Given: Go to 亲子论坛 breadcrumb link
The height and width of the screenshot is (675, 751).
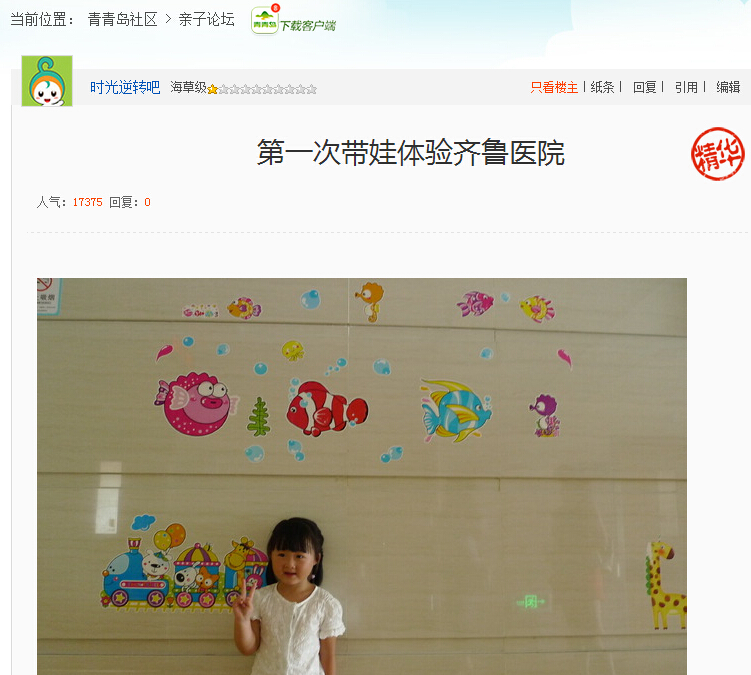Looking at the screenshot, I should point(206,20).
